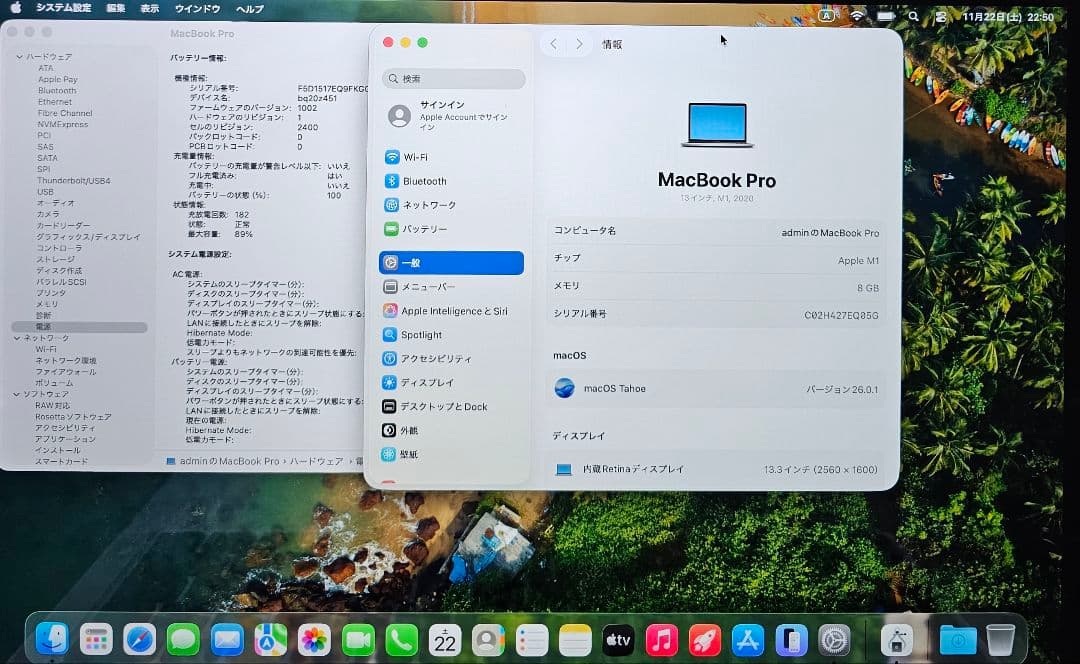Open Spotlight settings from sidebar
The height and width of the screenshot is (664, 1080).
(x=421, y=334)
